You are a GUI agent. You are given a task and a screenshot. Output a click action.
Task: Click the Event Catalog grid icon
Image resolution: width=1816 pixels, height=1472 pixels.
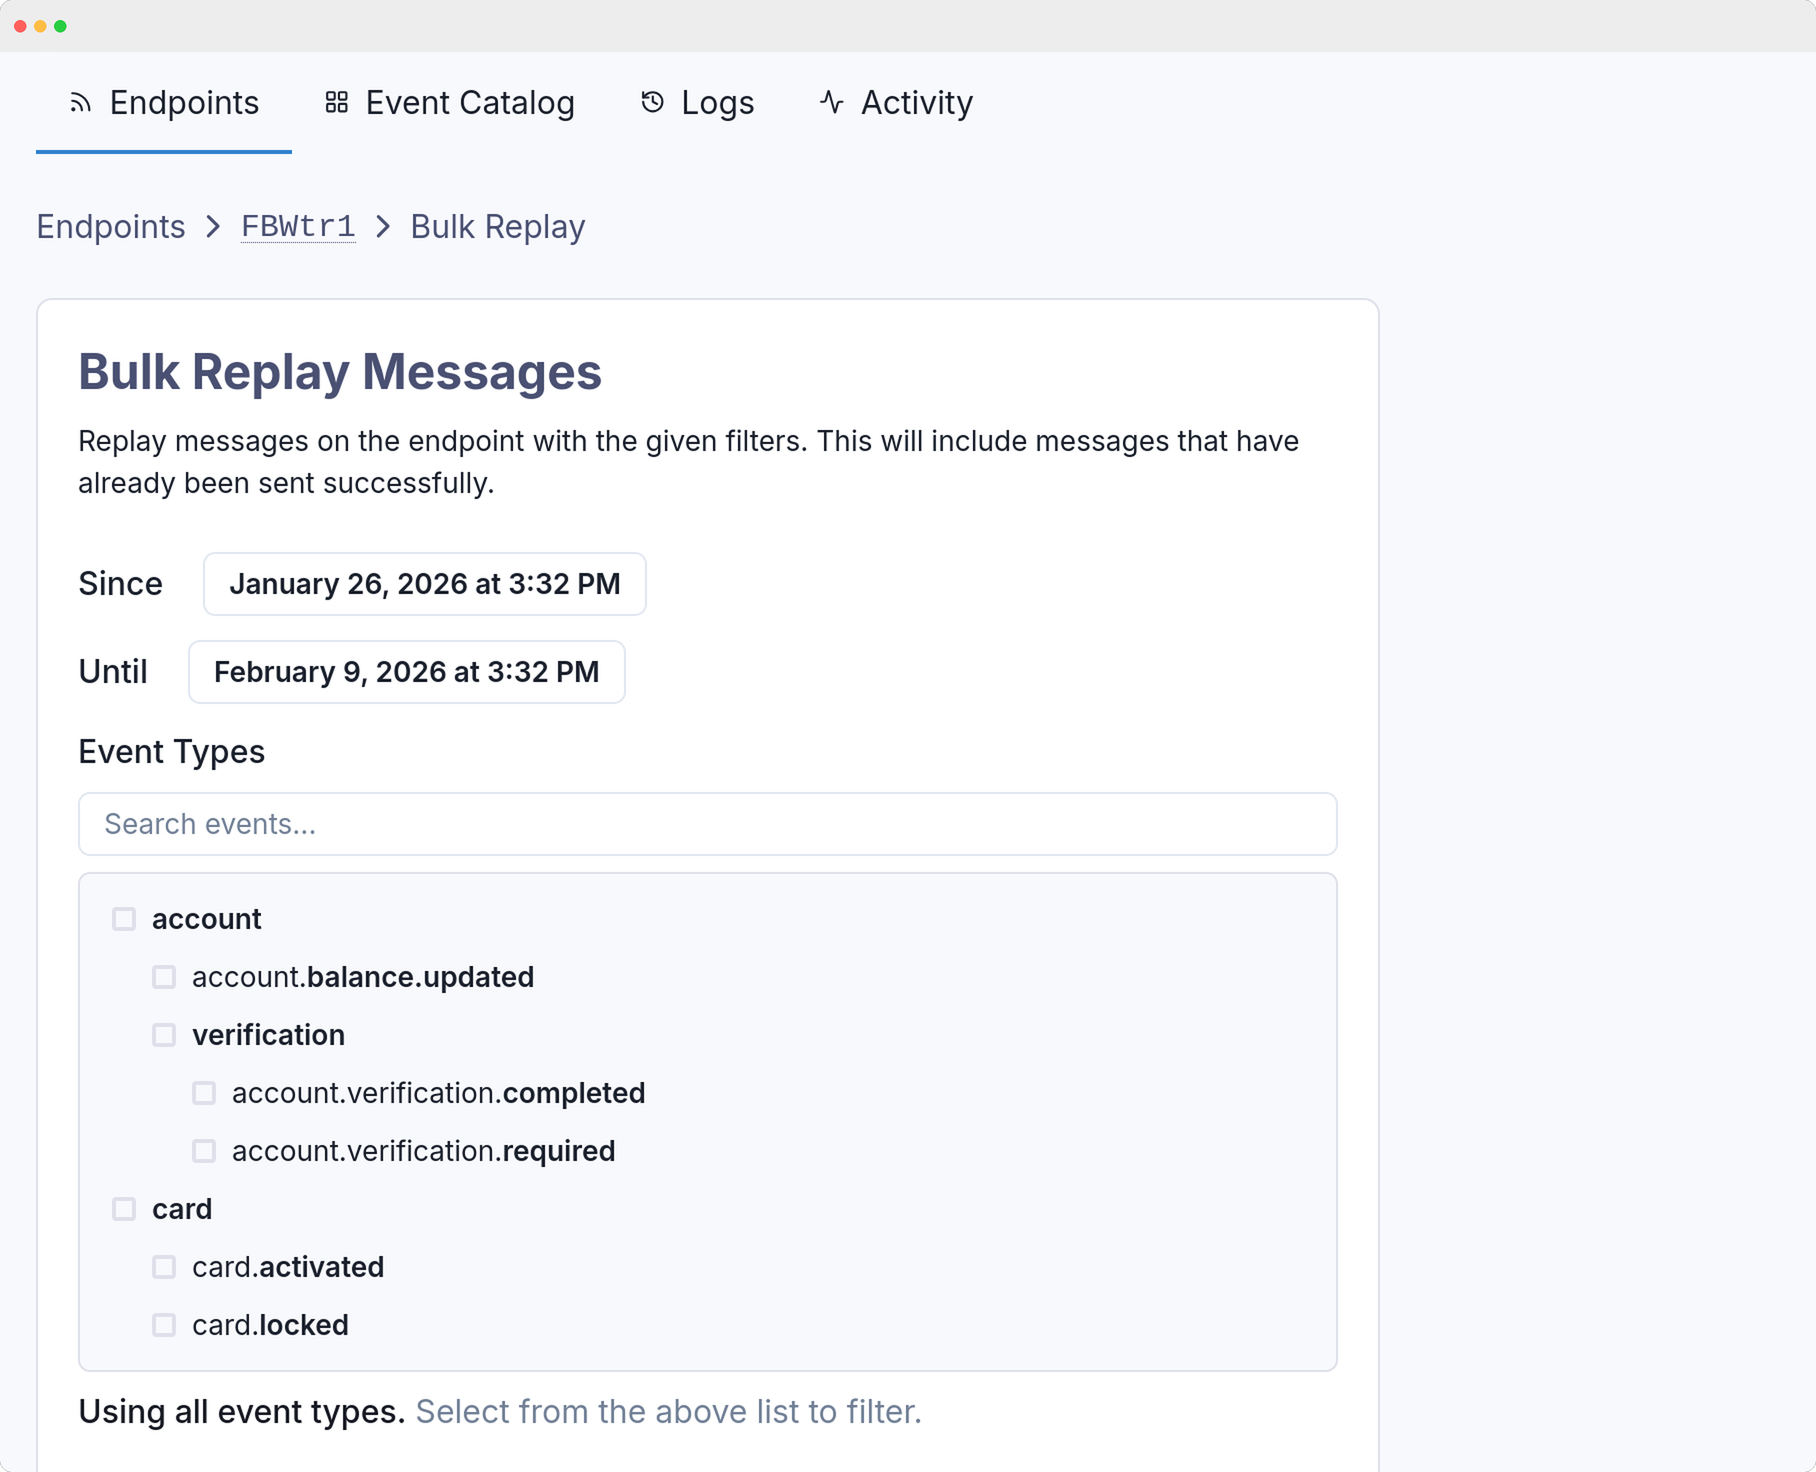(x=337, y=102)
